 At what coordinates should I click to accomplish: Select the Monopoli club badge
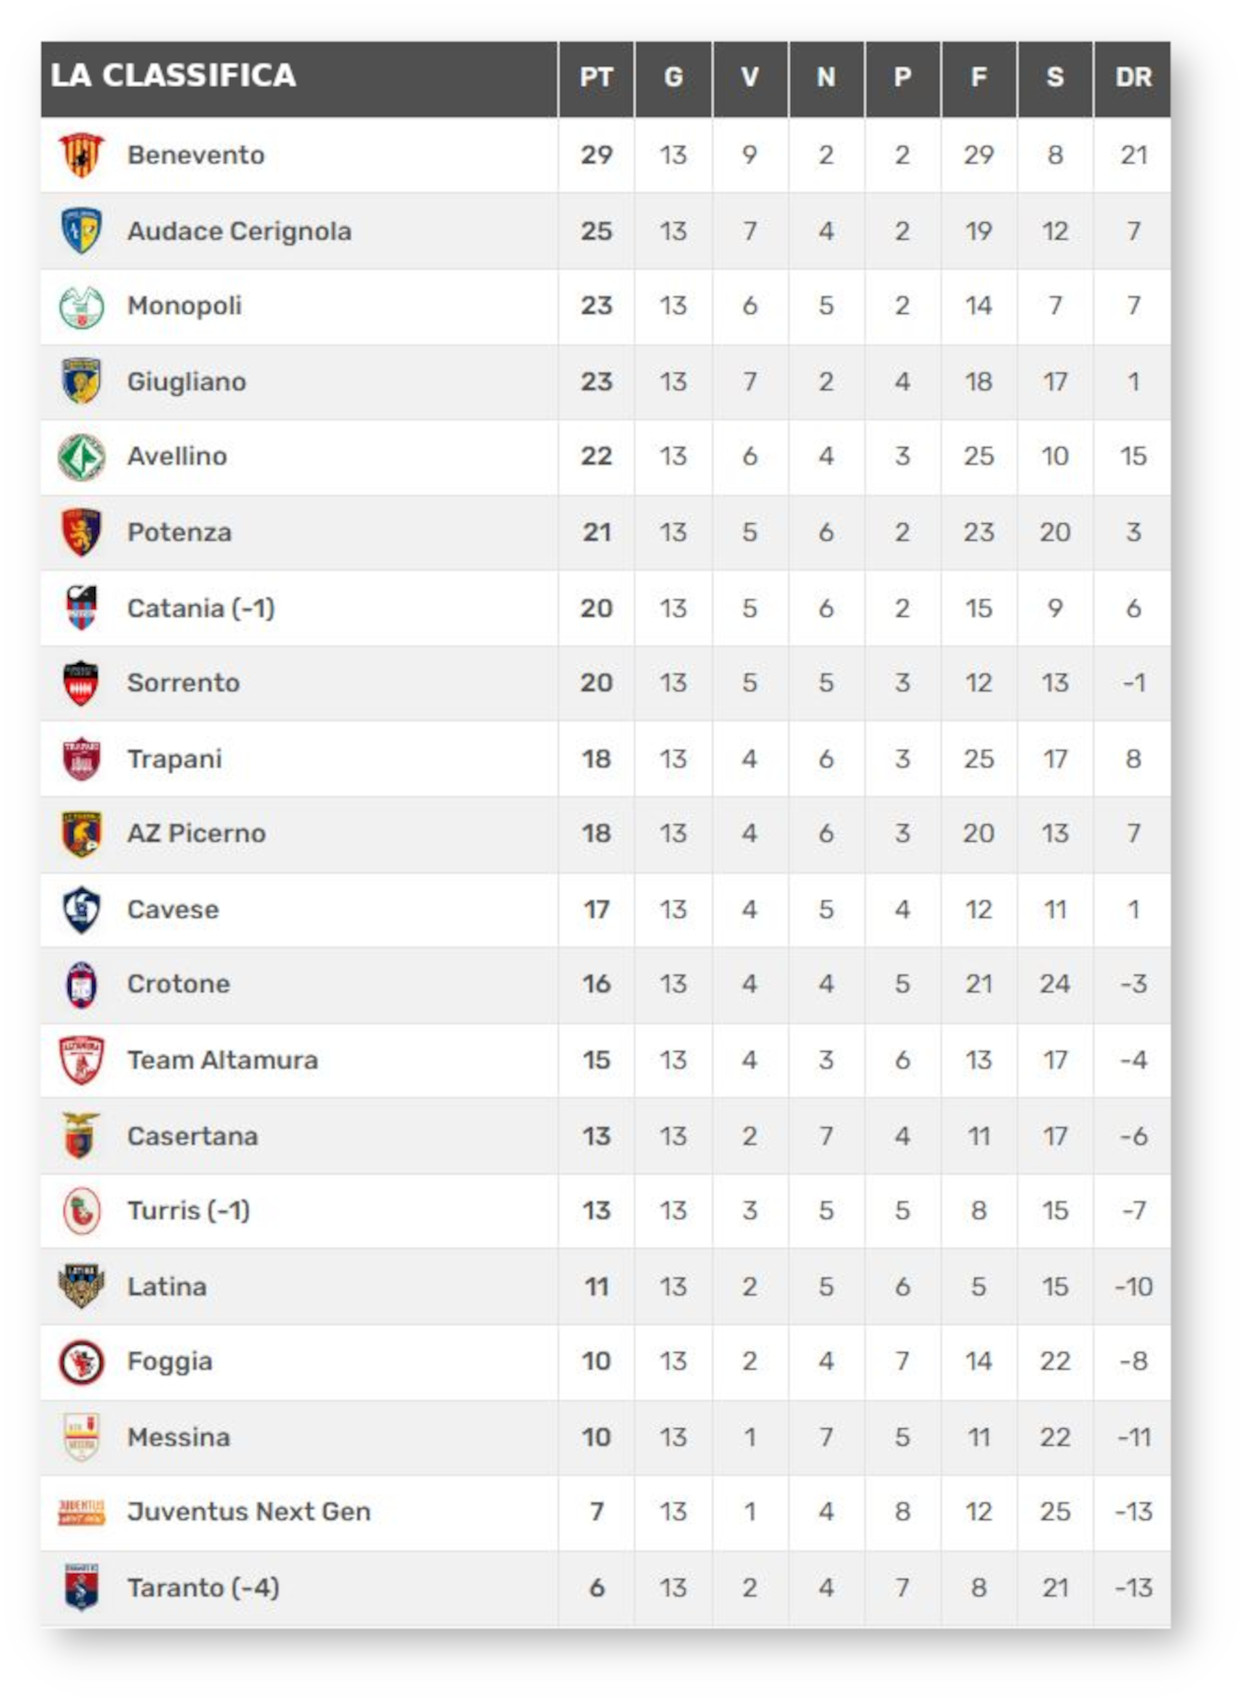coord(81,307)
